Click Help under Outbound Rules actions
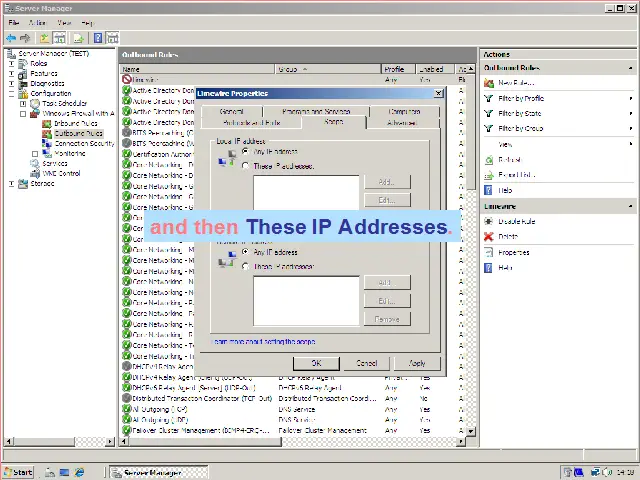The height and width of the screenshot is (480, 640). pos(505,191)
